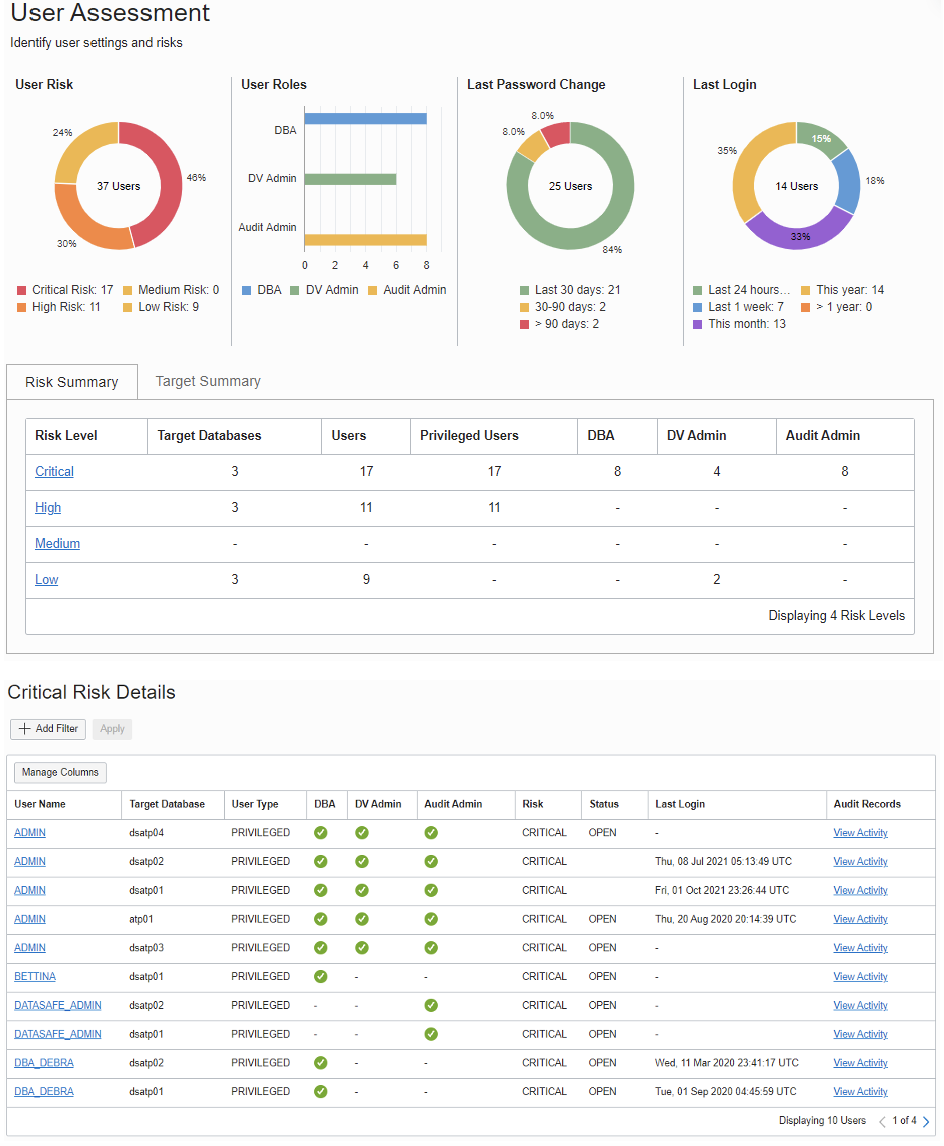Click the plus icon on Add Filter
The image size is (944, 1146).
(25, 729)
